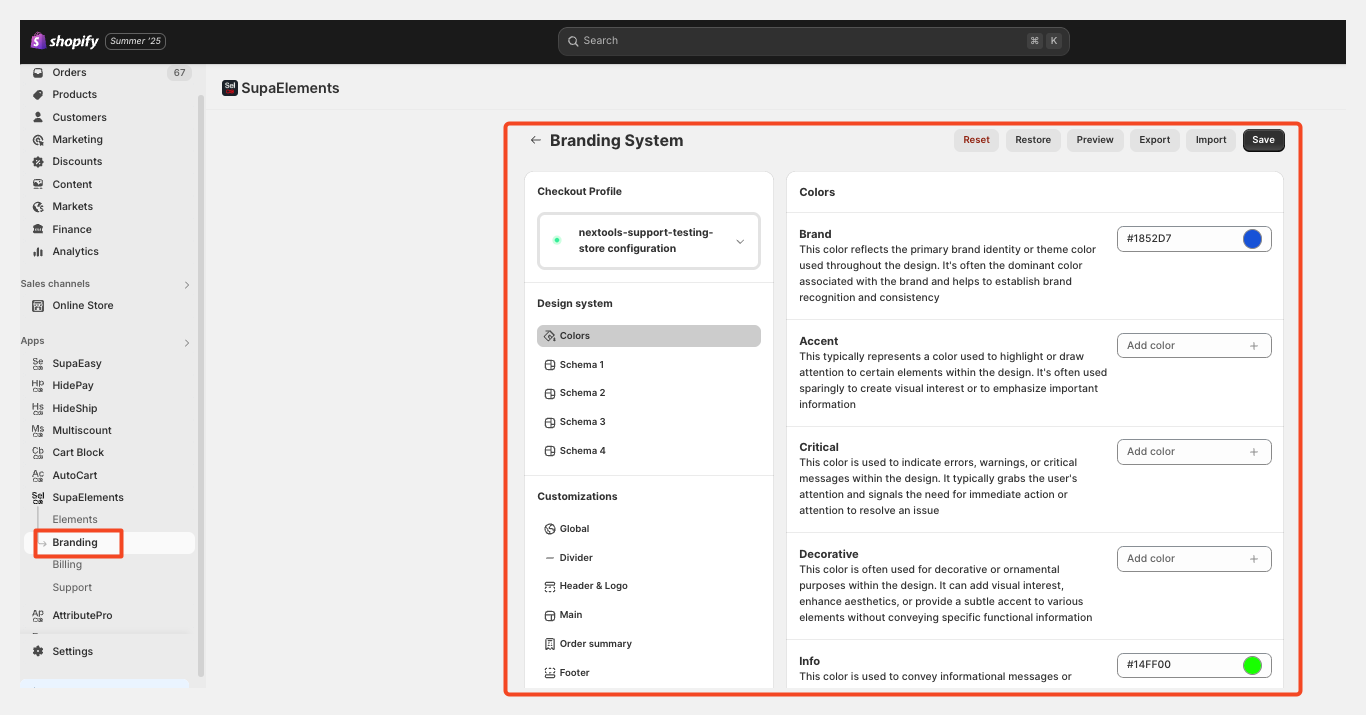
Task: Click the Cart Block app icon
Action: [x=38, y=453]
